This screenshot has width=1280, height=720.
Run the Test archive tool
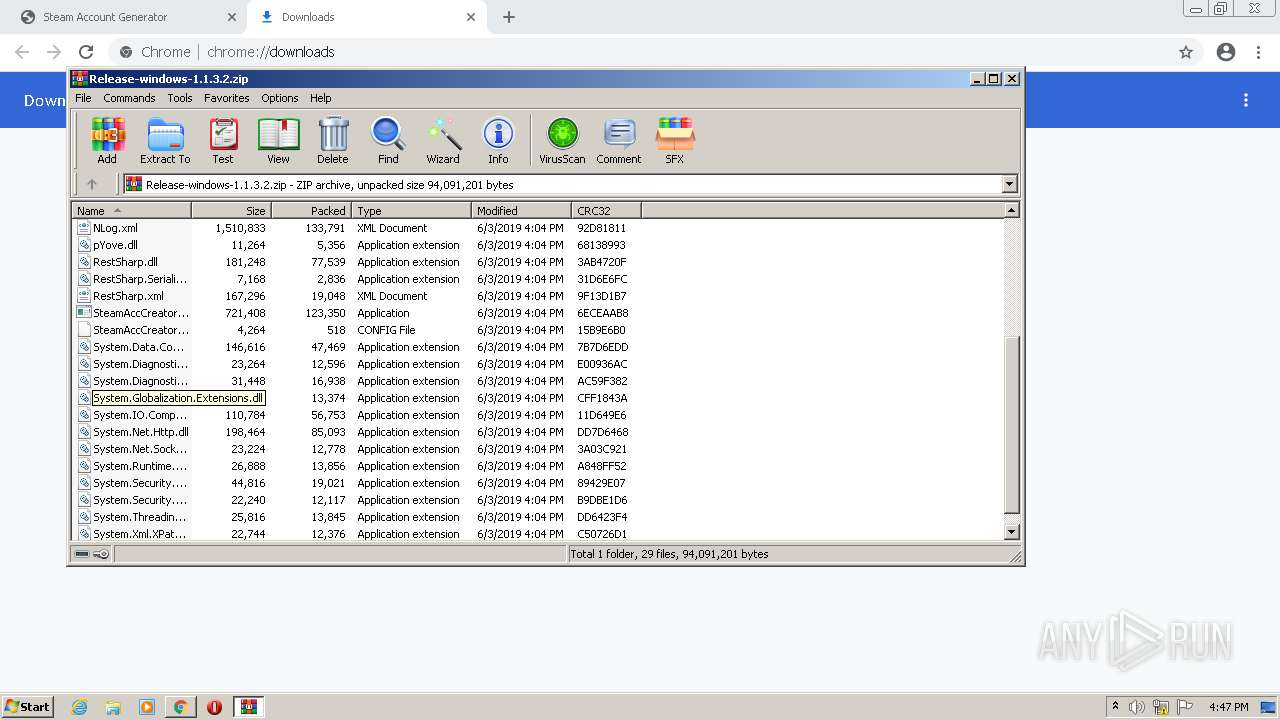pyautogui.click(x=223, y=141)
